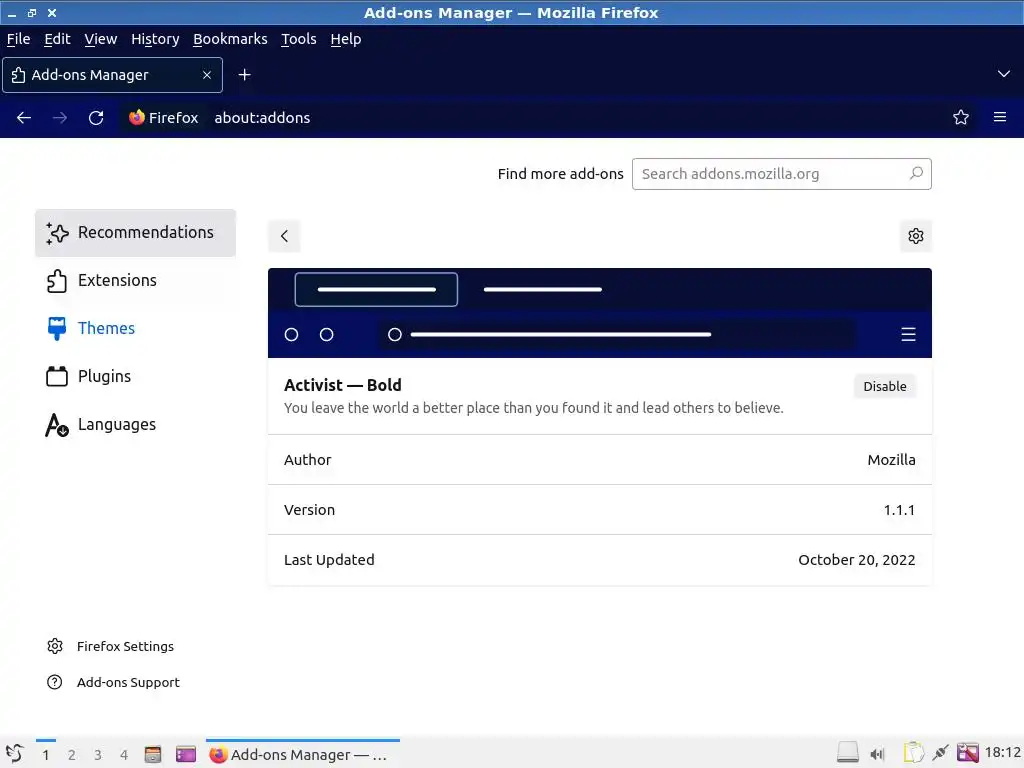Screen dimensions: 1024x768
Task: Switch to workspace 2 in taskbar
Action: (72, 755)
